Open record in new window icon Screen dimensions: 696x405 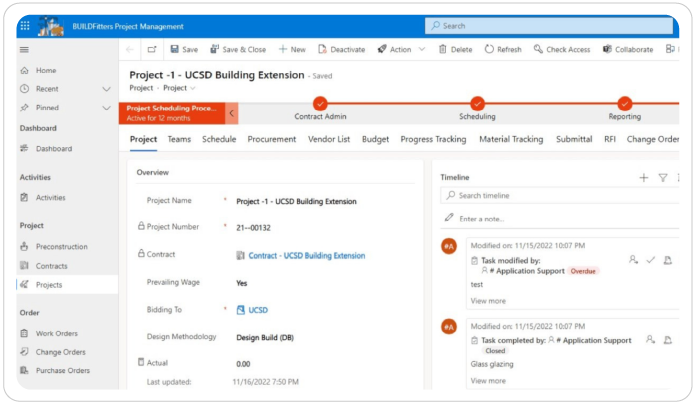(152, 49)
